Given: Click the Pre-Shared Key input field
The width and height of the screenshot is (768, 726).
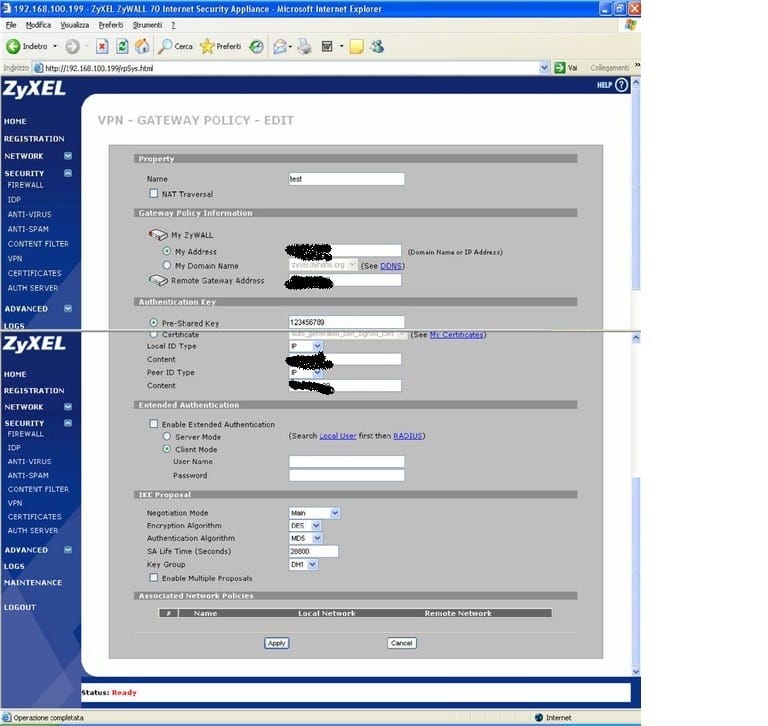Looking at the screenshot, I should point(346,322).
